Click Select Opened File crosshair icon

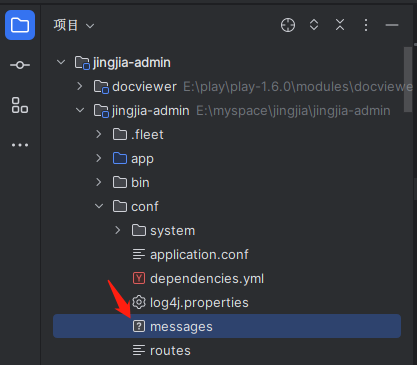click(x=288, y=25)
